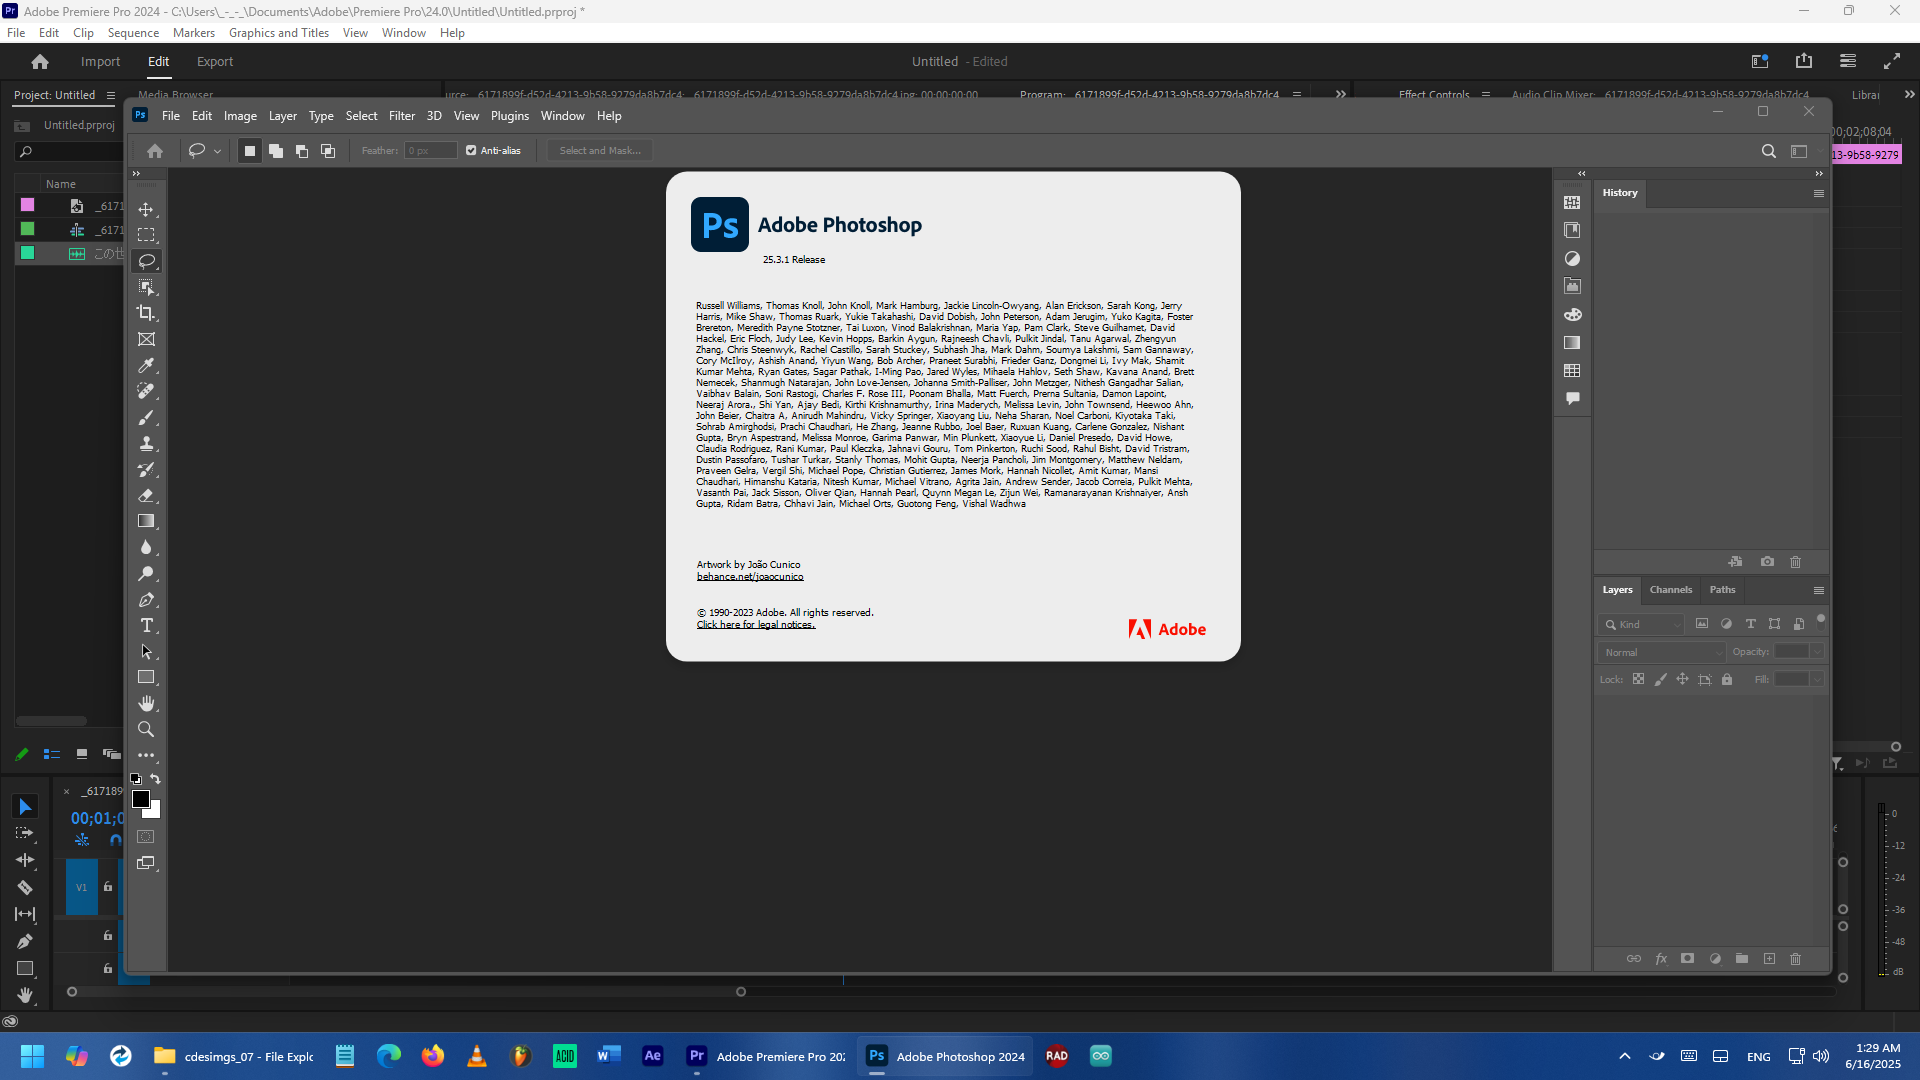The width and height of the screenshot is (1920, 1080).
Task: Select the Zoom tool
Action: 146,729
